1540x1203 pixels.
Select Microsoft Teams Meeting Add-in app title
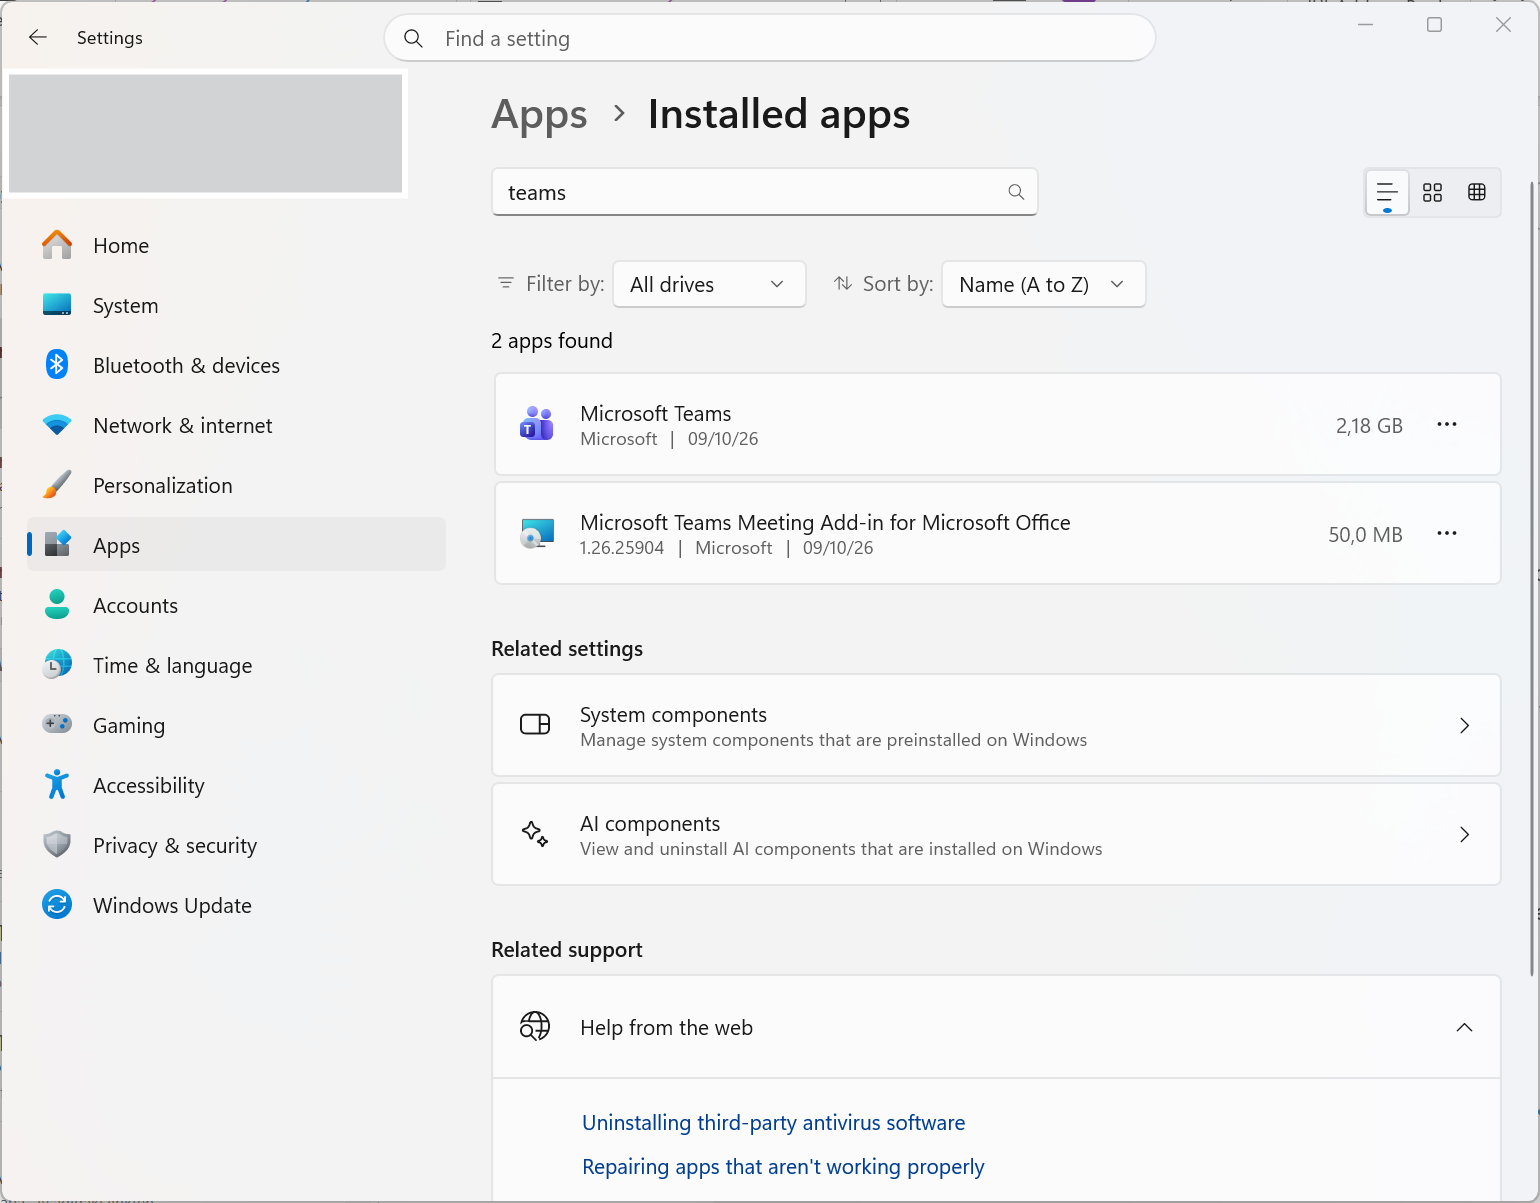pyautogui.click(x=825, y=523)
